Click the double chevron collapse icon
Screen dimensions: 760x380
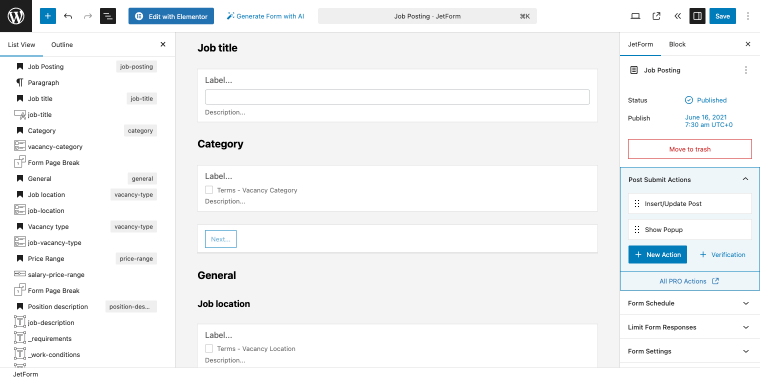(678, 16)
